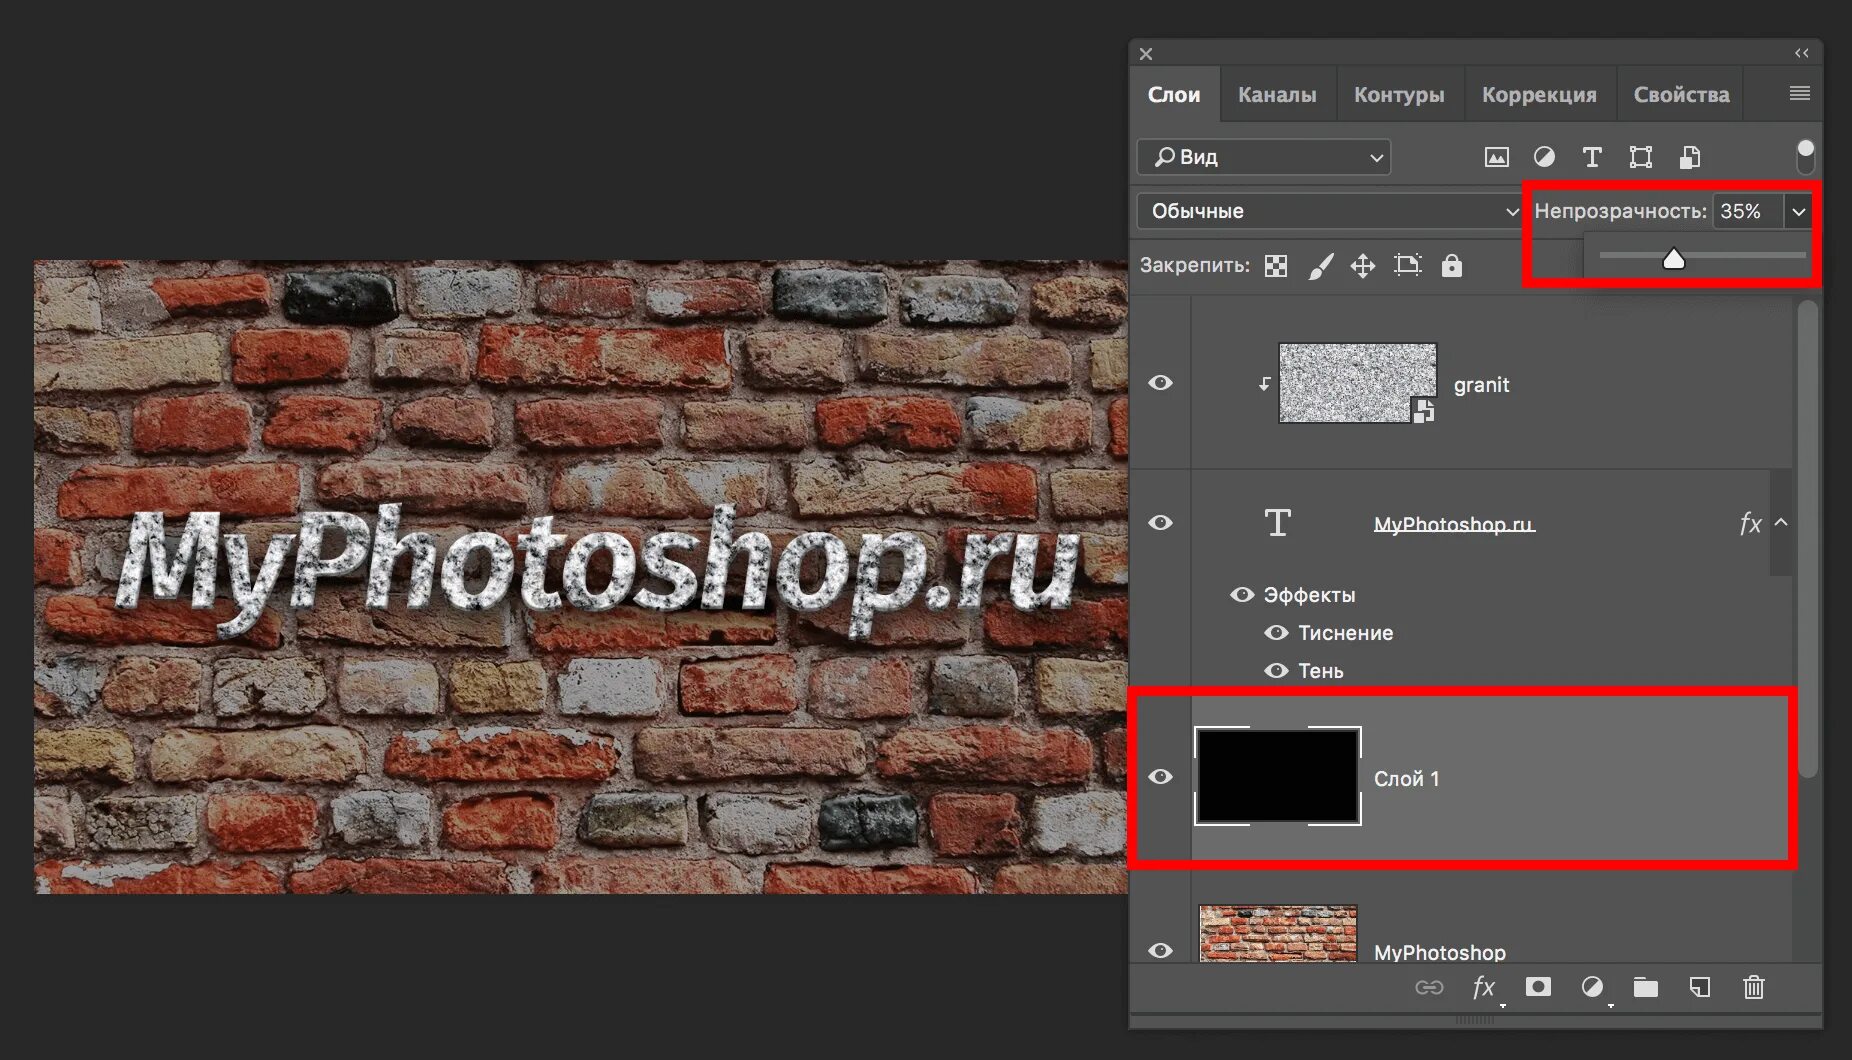Select the granit layer thumbnail
Screen dimensions: 1852x1060
1357,383
